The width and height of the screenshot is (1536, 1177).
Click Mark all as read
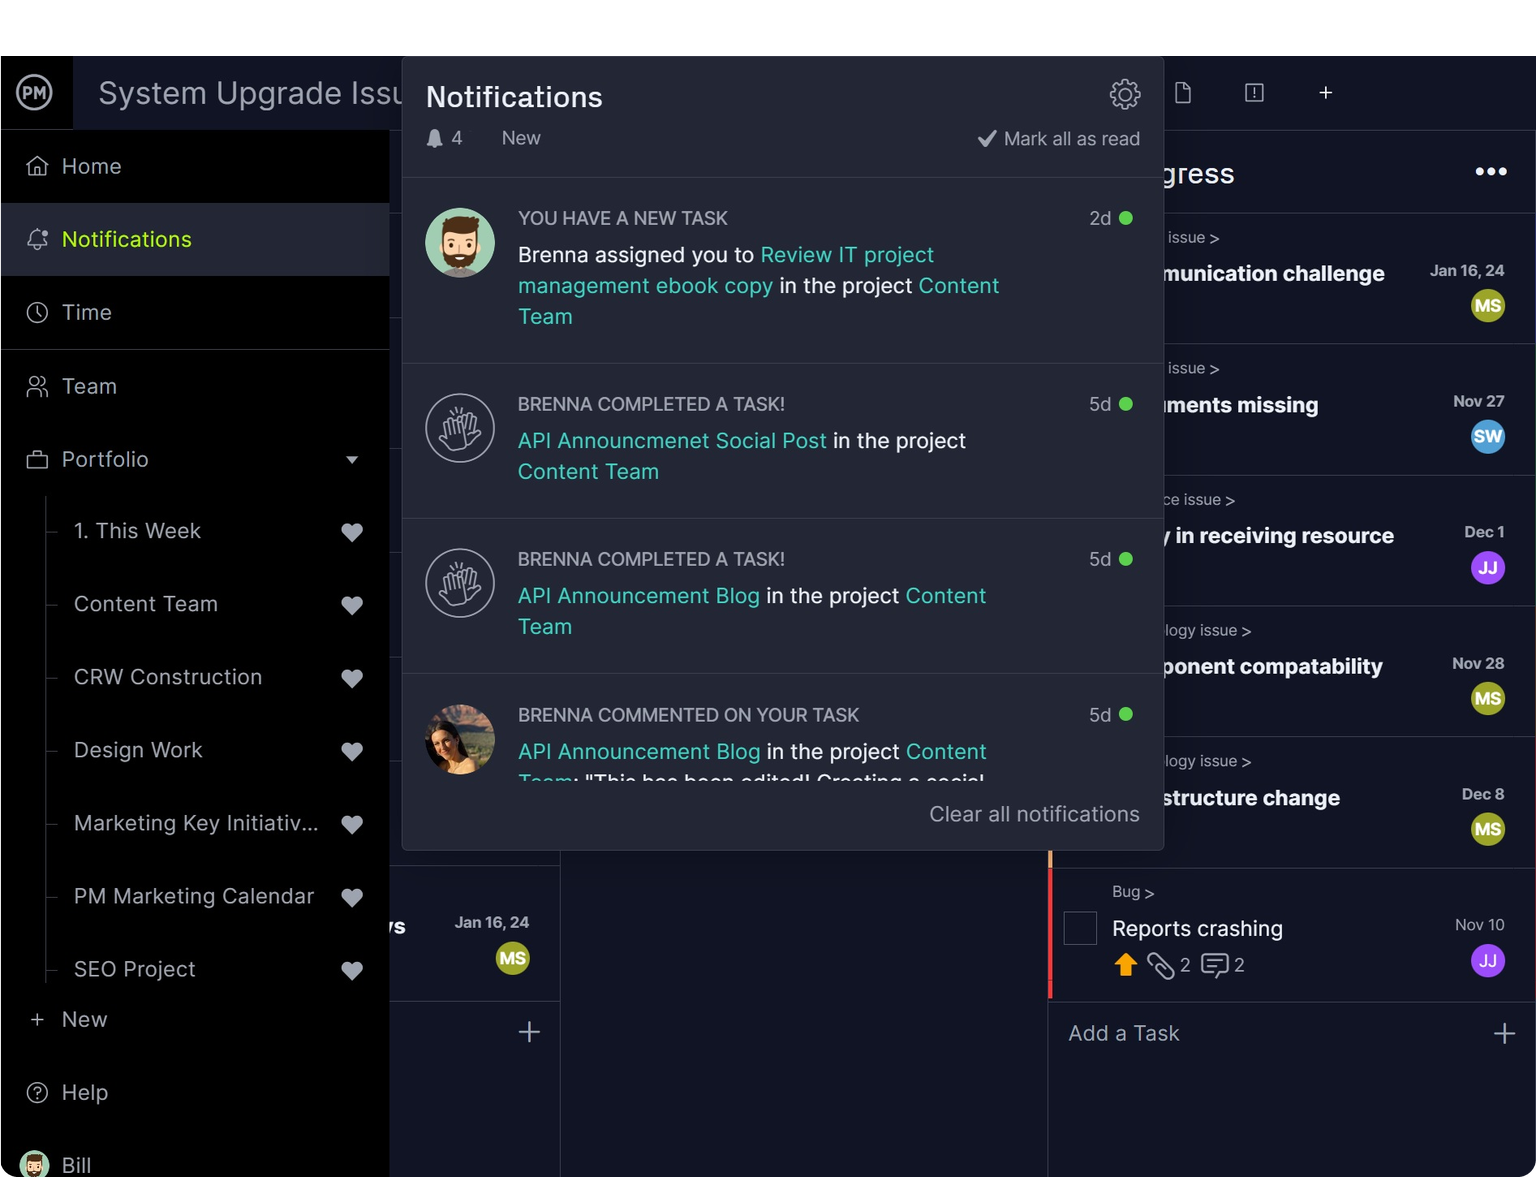(x=1059, y=139)
